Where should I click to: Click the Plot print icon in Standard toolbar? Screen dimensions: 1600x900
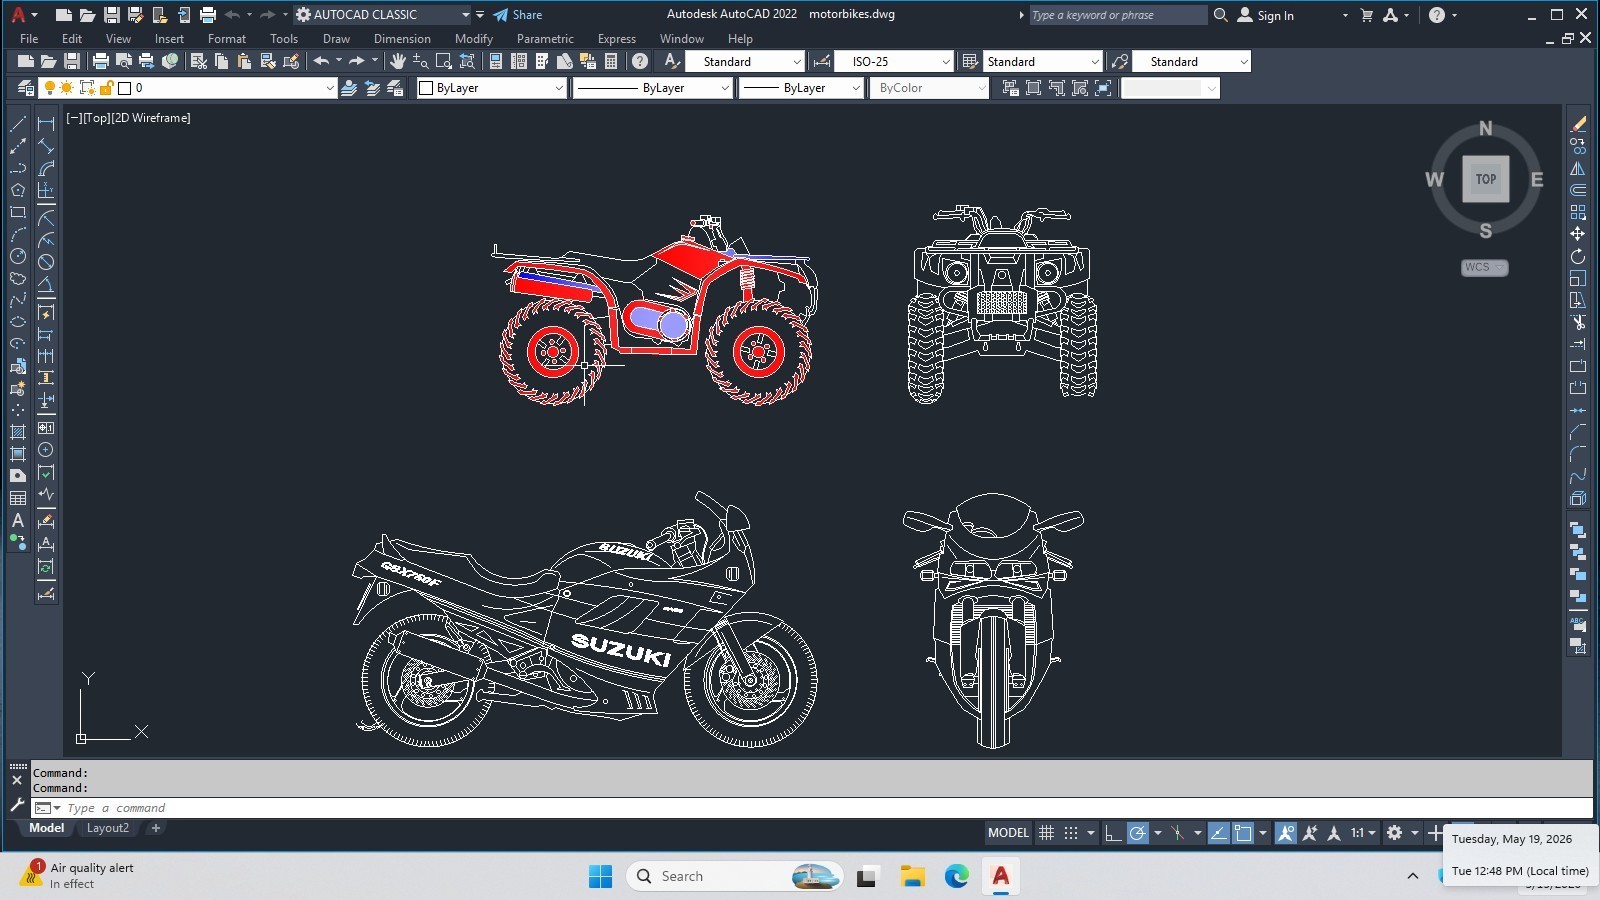point(100,61)
